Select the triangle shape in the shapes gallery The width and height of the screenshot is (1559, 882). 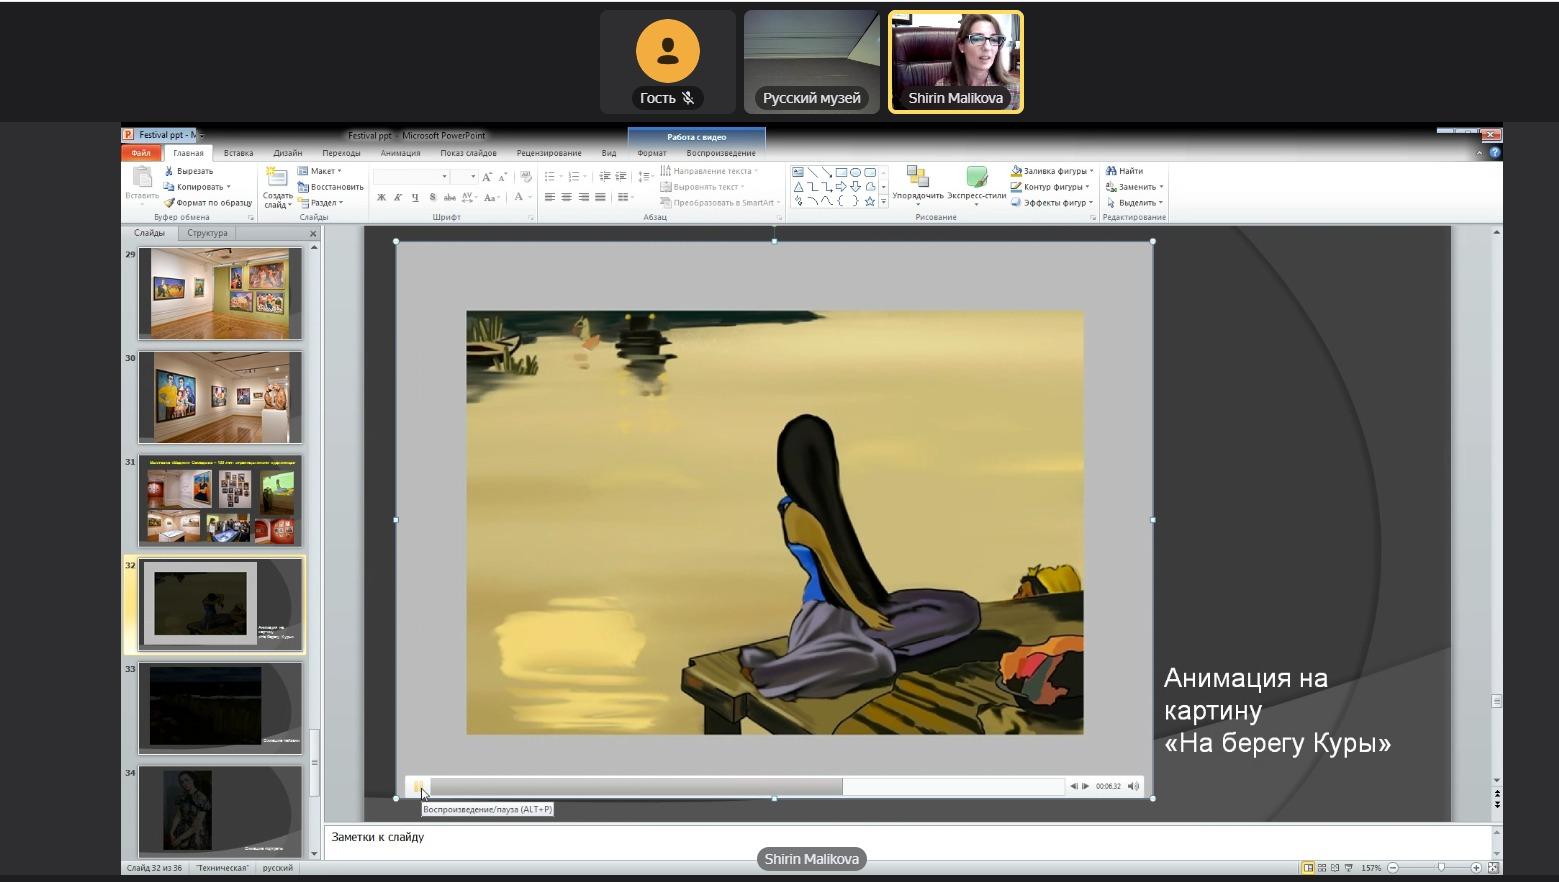click(x=798, y=187)
